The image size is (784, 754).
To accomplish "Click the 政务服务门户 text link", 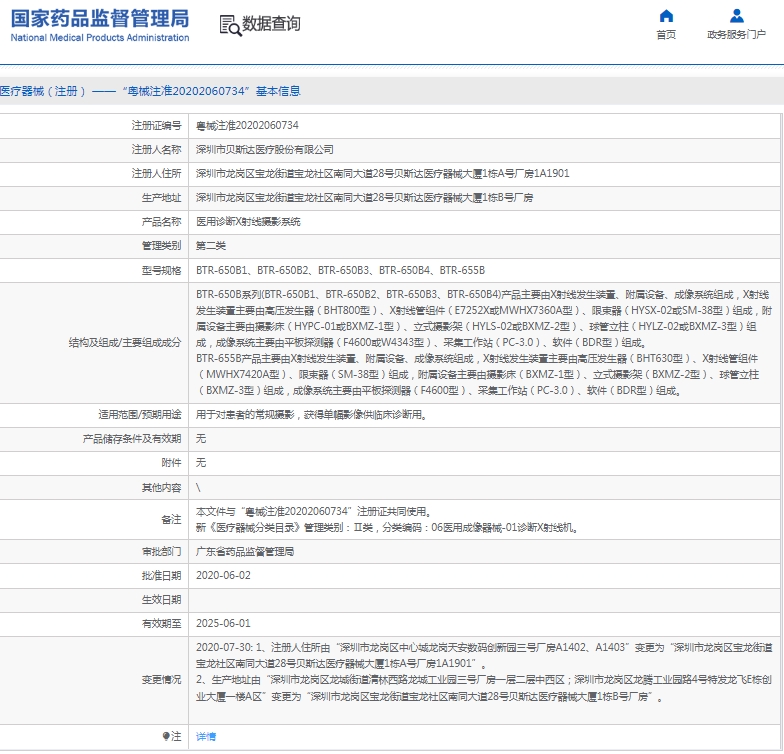I will point(736,34).
